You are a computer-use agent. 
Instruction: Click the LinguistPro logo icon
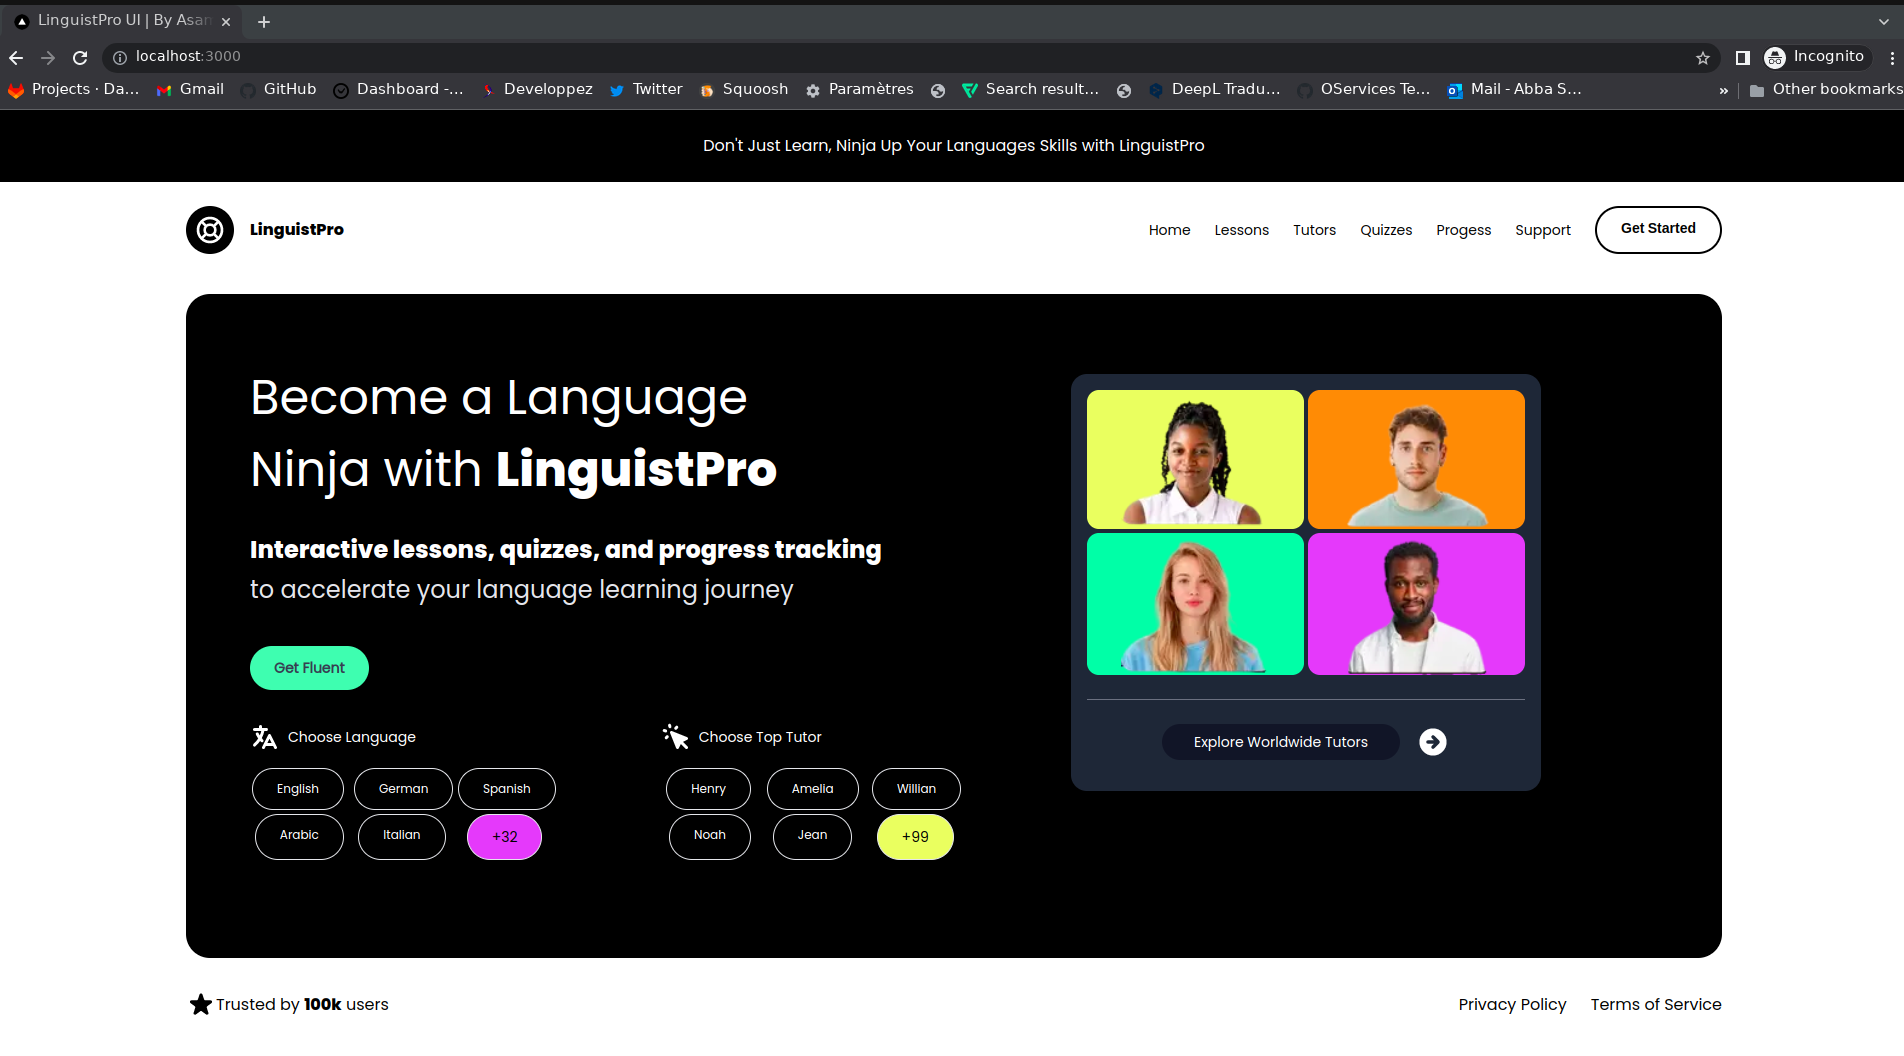tap(209, 230)
